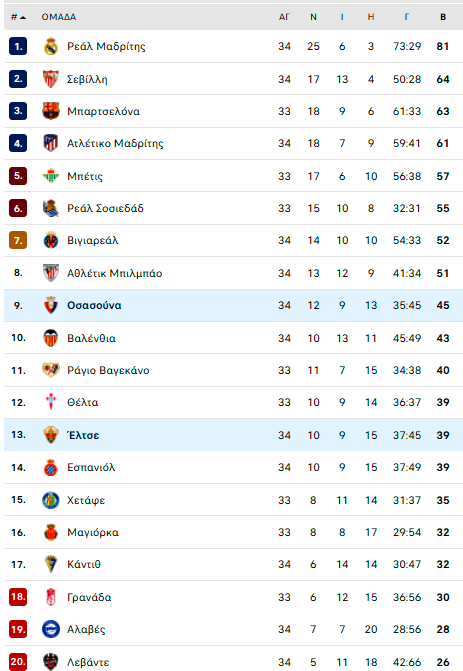Open the Οσασούνα team link
Screen dimensions: 463x671
(94, 305)
